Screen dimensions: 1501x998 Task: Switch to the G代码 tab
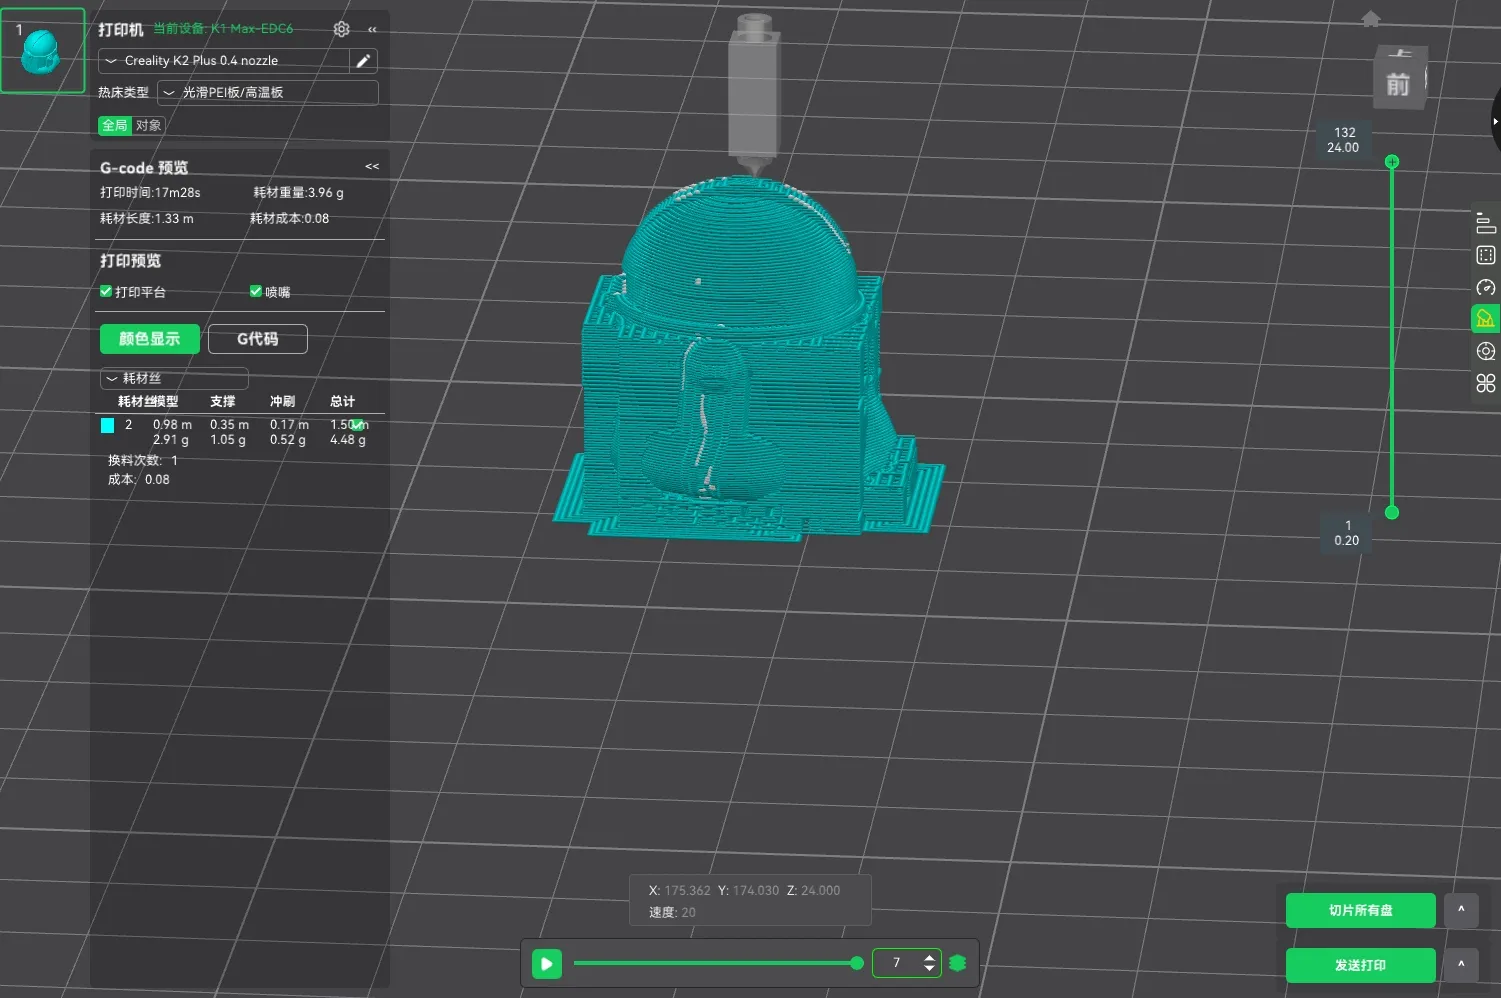(x=258, y=339)
